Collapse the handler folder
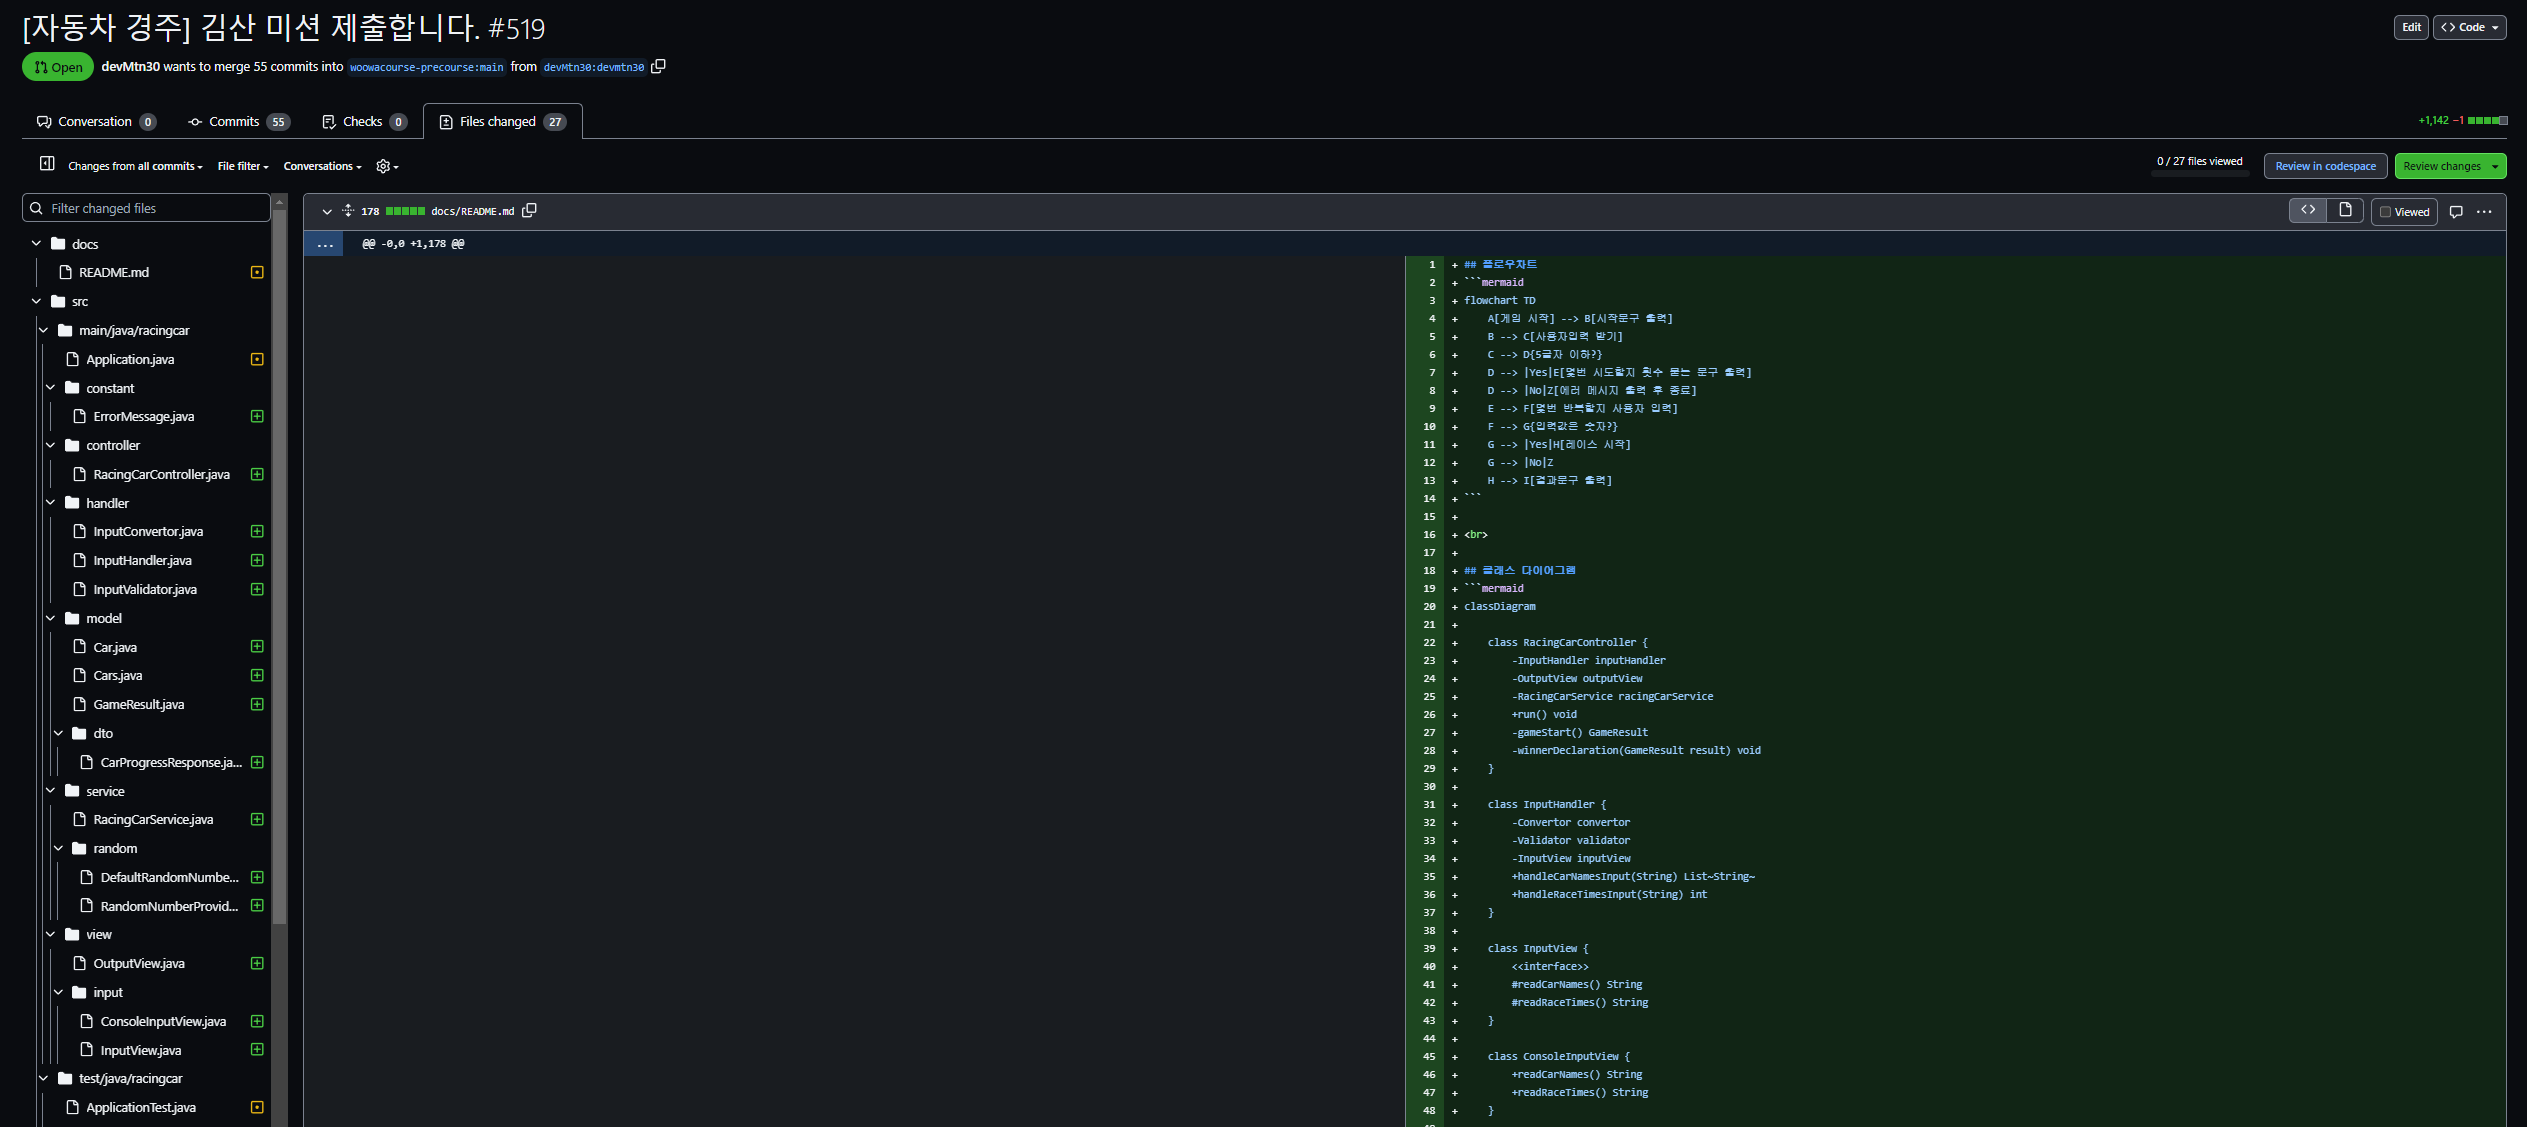2527x1127 pixels. [51, 503]
